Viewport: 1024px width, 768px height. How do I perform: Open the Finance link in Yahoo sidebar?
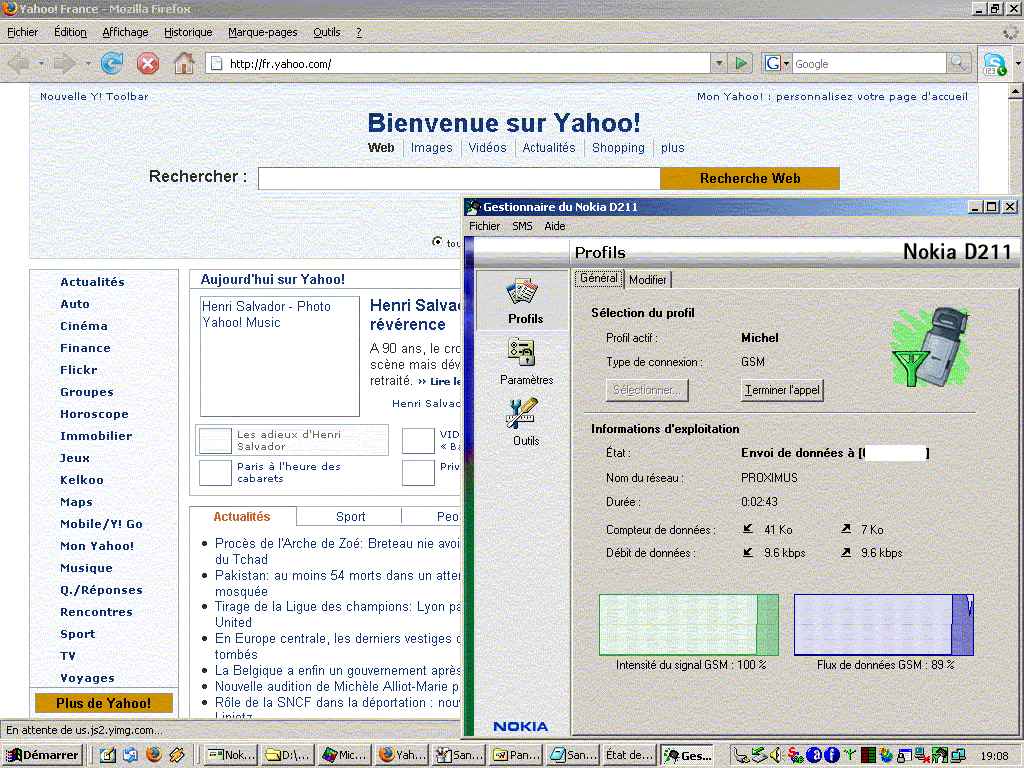[x=85, y=348]
